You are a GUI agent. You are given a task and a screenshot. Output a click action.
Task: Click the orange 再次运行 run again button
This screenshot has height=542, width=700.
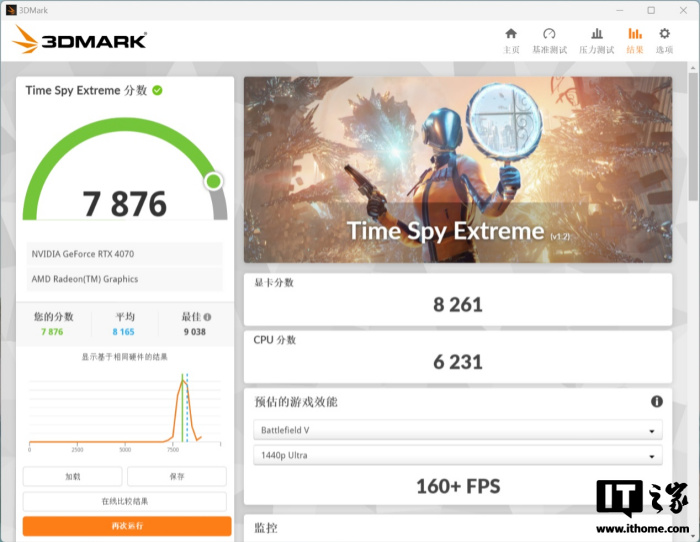coord(127,526)
